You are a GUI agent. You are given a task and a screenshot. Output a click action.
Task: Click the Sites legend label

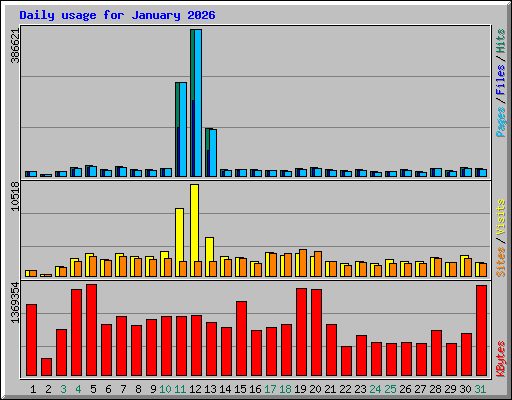tap(501, 262)
